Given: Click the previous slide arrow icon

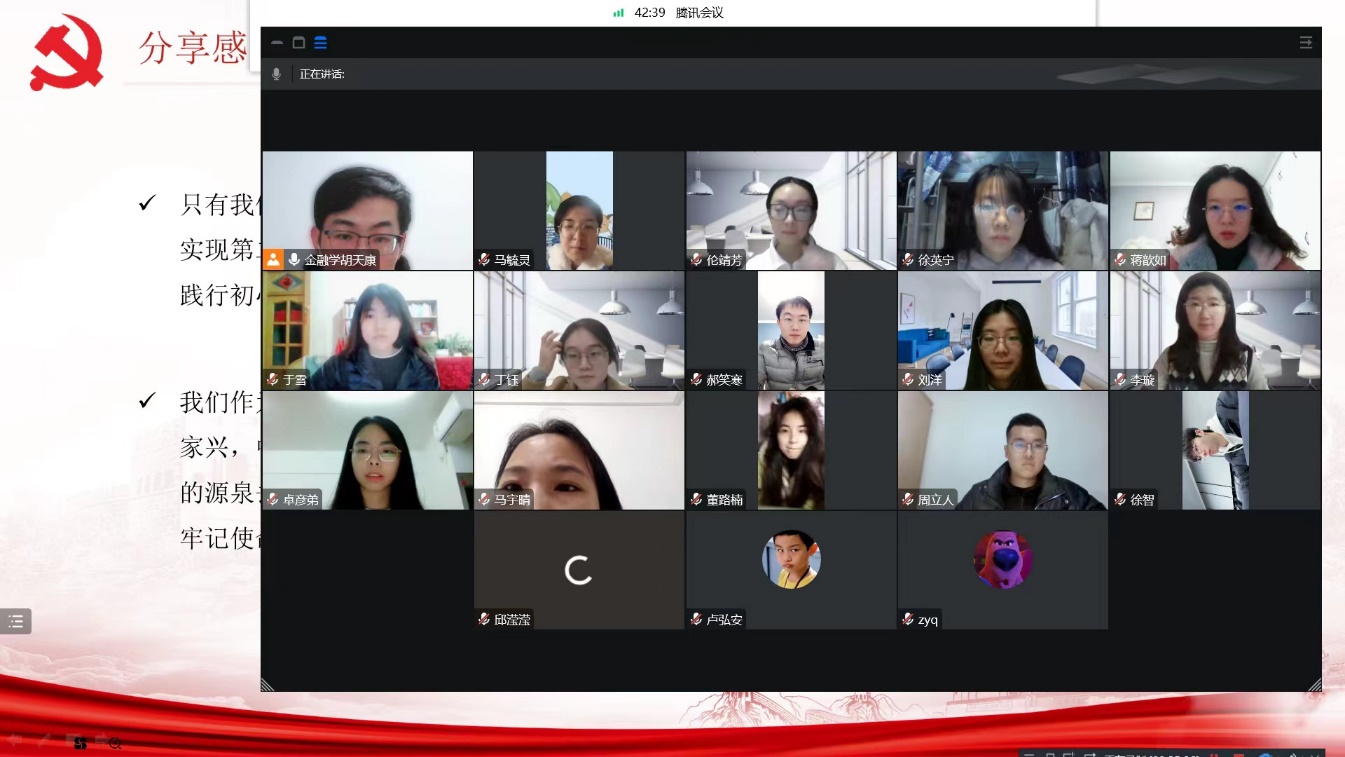Looking at the screenshot, I should coord(15,742).
